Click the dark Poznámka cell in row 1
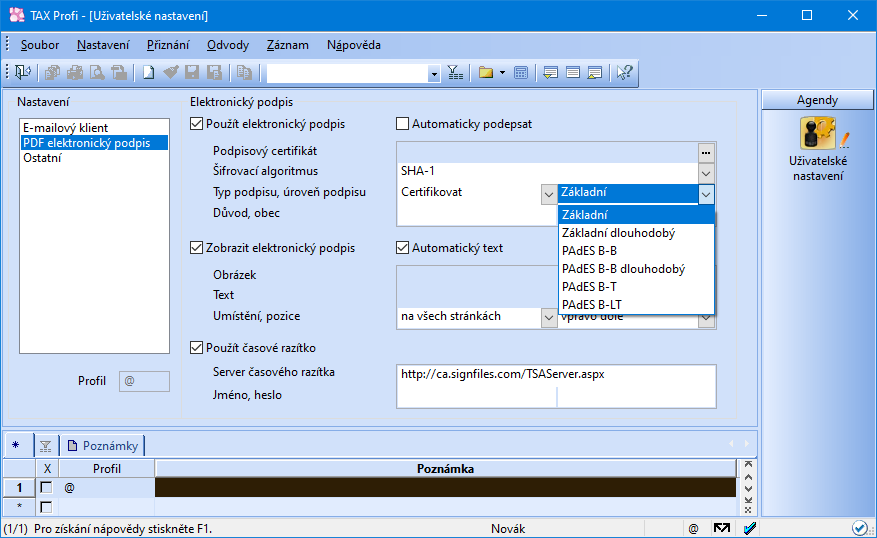Screen dimensions: 877x538 [x=445, y=487]
